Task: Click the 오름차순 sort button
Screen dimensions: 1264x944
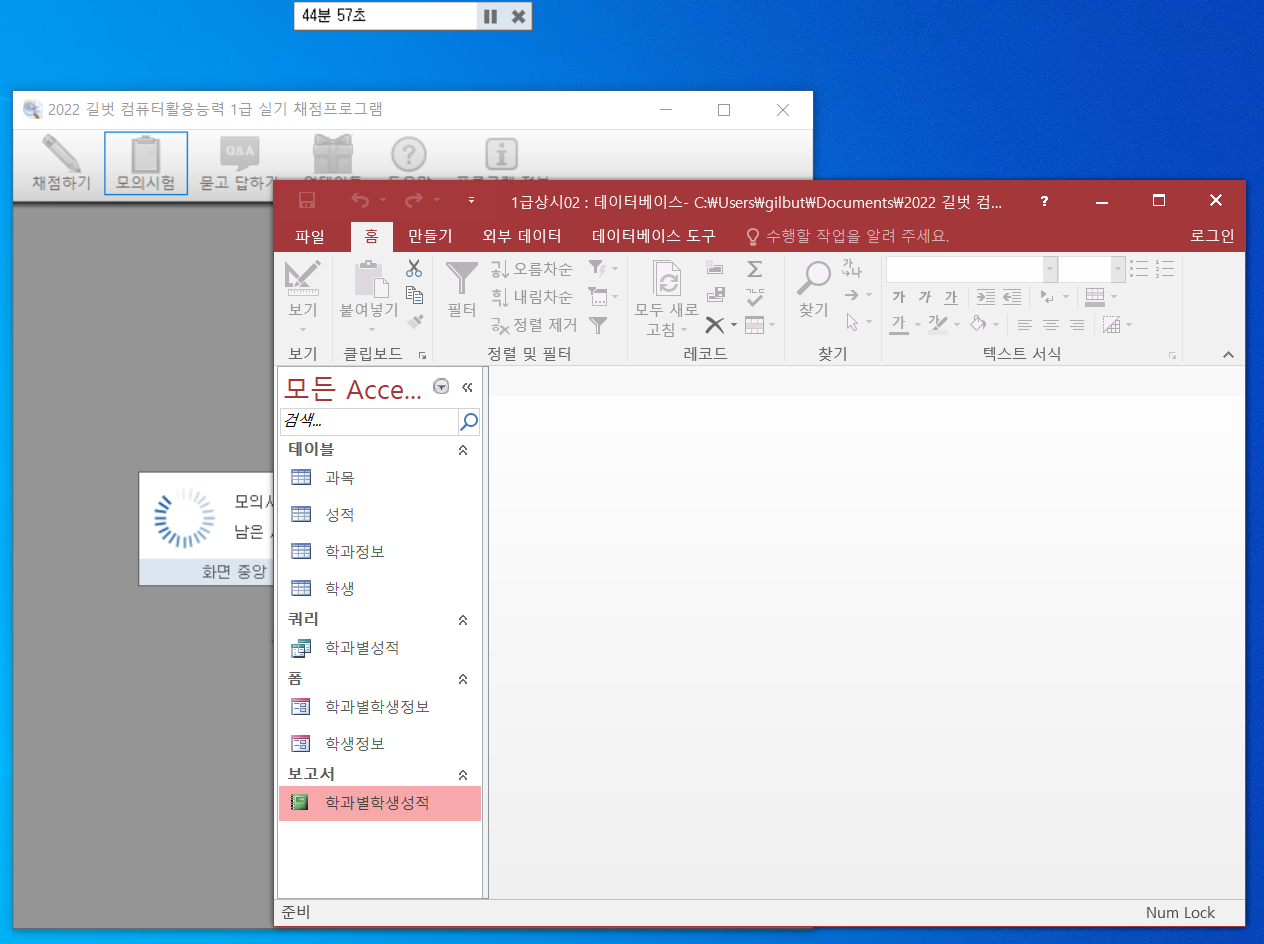Action: pos(532,269)
